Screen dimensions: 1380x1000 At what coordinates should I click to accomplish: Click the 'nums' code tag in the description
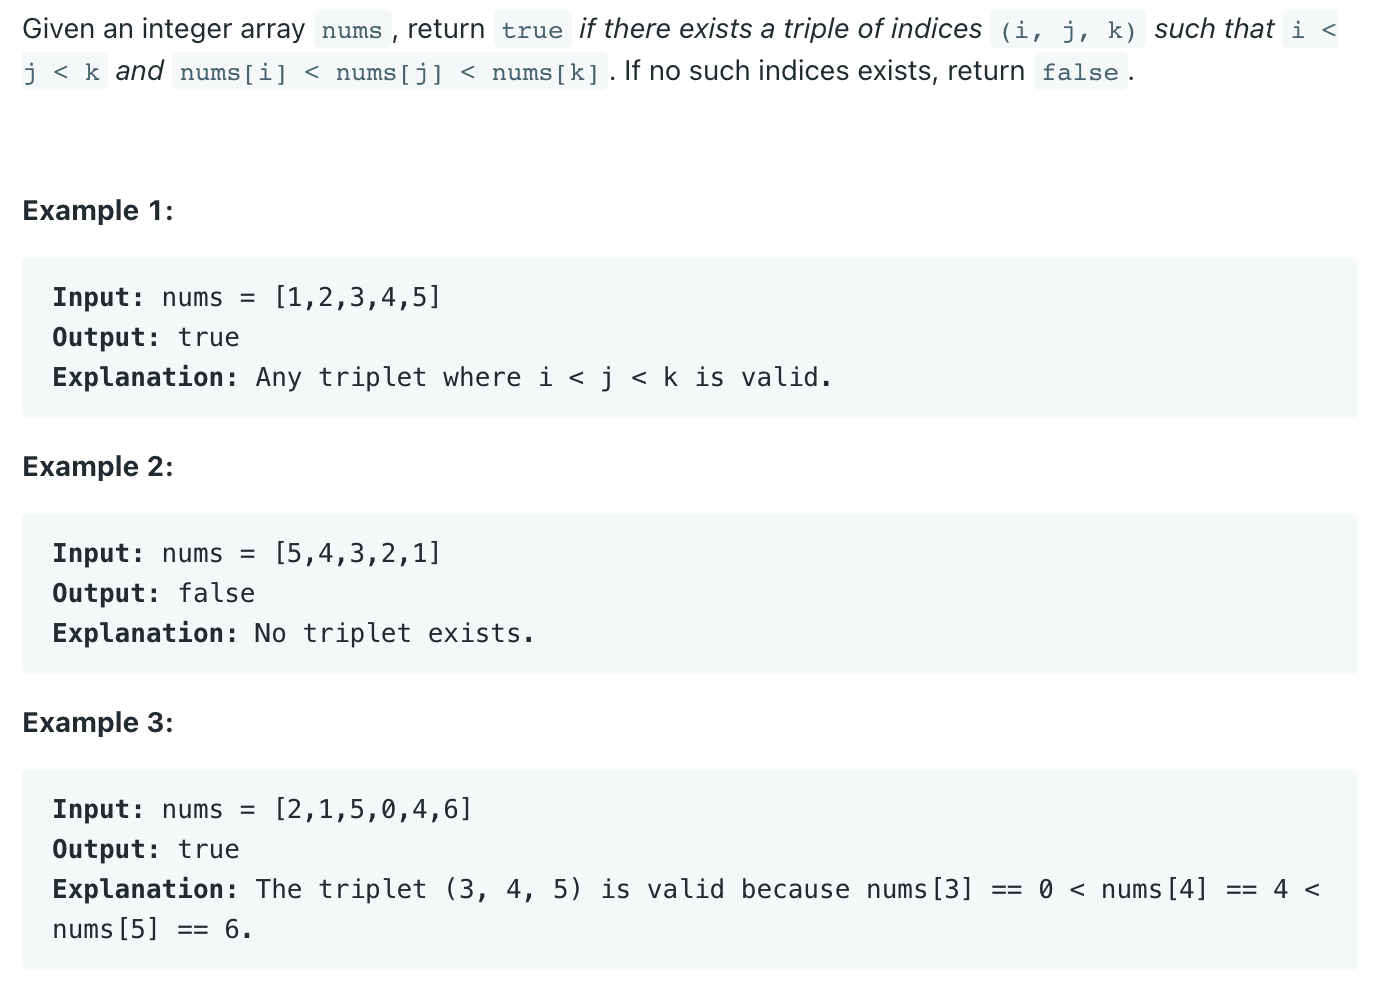pos(352,30)
